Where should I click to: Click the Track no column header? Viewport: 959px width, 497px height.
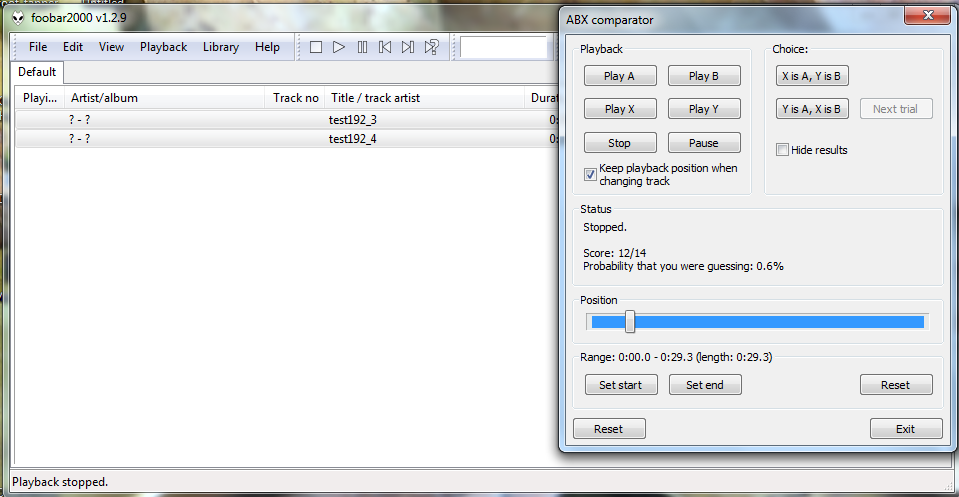295,98
